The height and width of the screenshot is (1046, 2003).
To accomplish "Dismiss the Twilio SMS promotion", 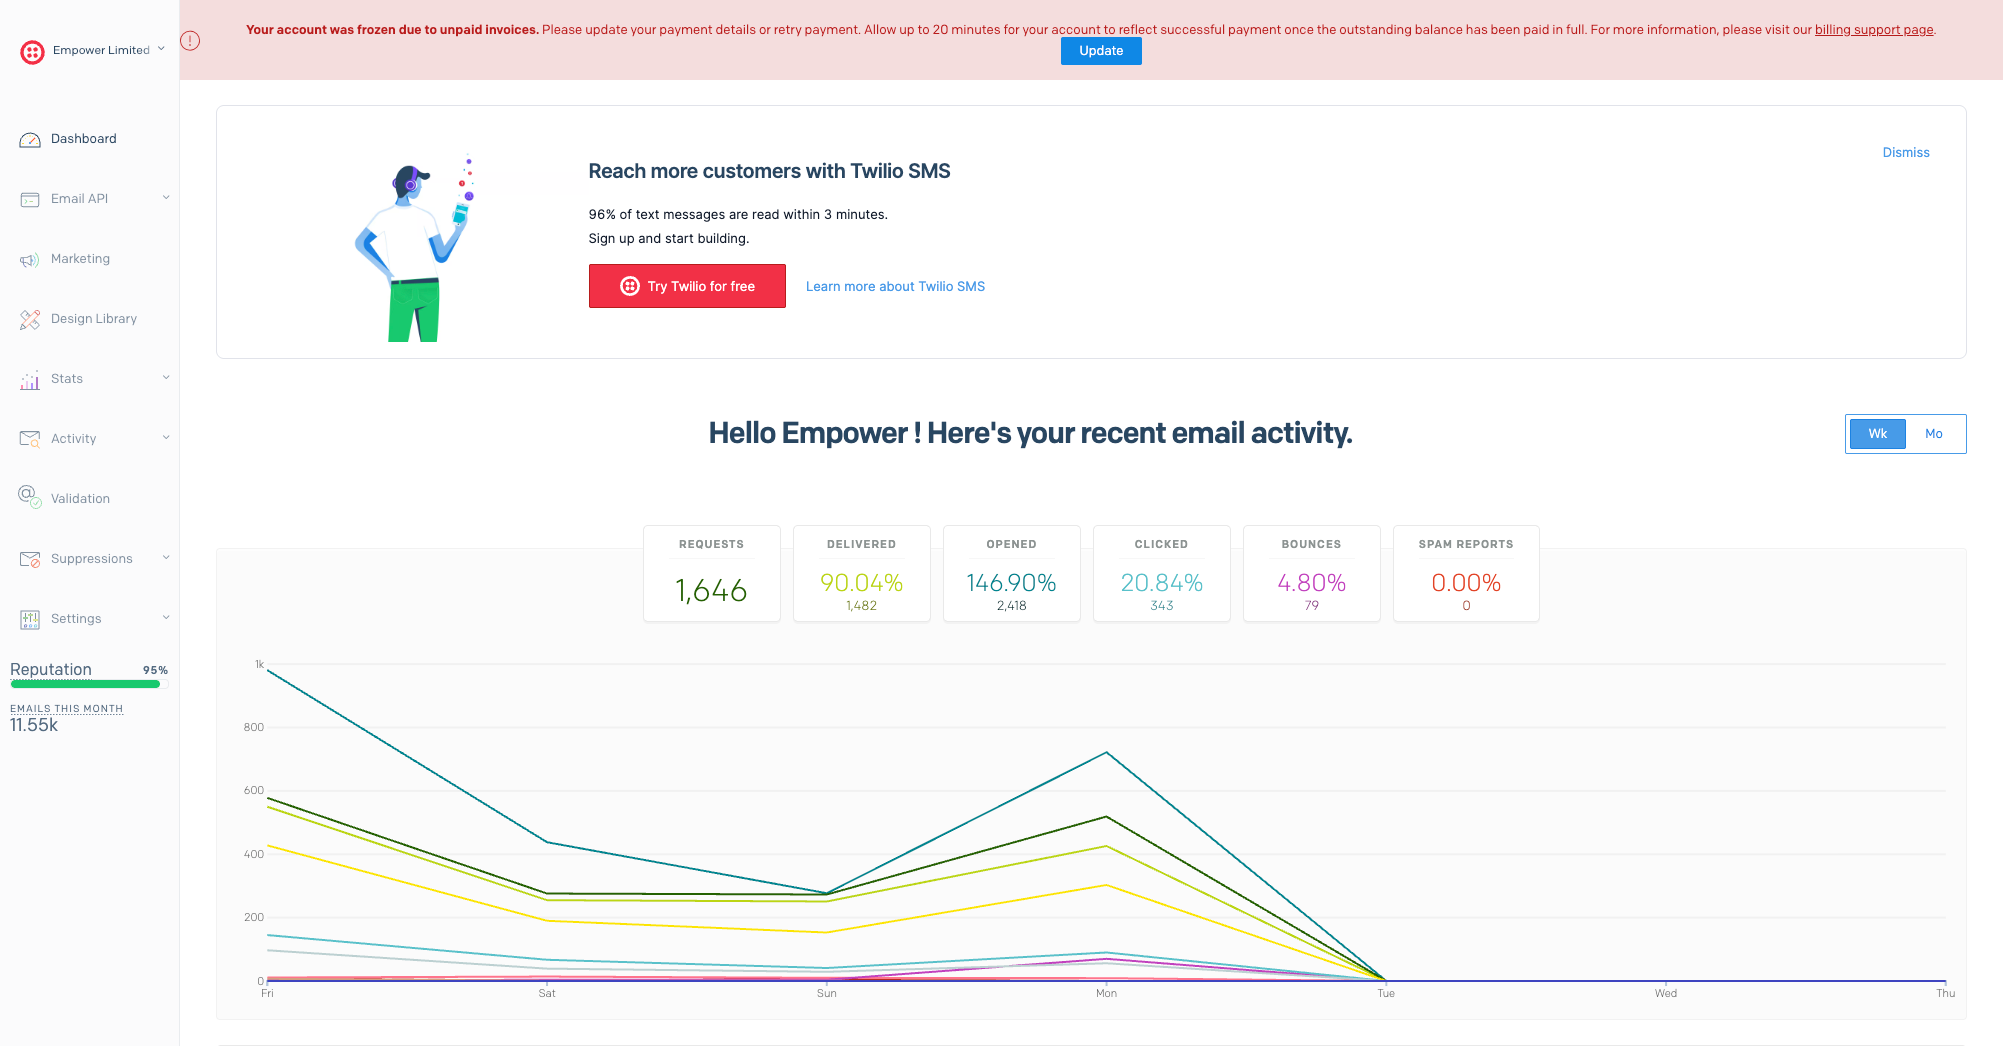I will (1905, 153).
